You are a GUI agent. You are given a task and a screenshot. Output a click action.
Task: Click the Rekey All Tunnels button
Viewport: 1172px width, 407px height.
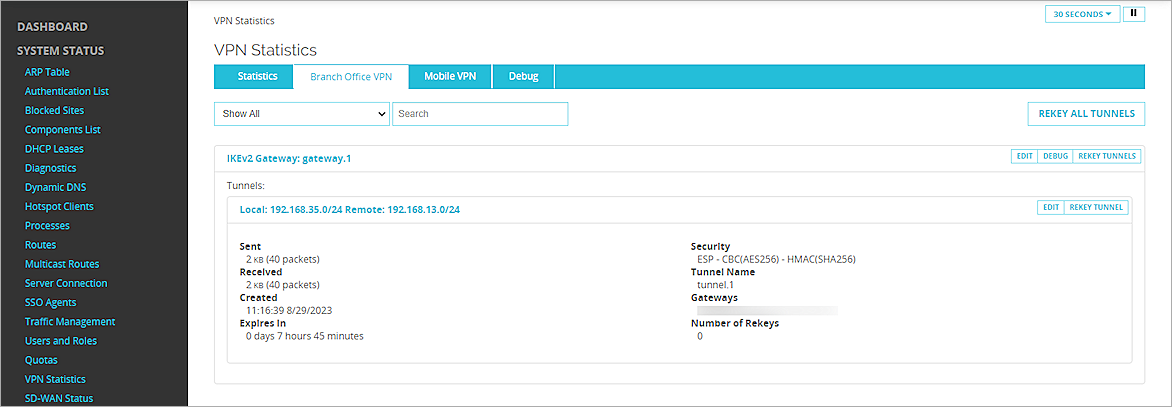[x=1085, y=114]
